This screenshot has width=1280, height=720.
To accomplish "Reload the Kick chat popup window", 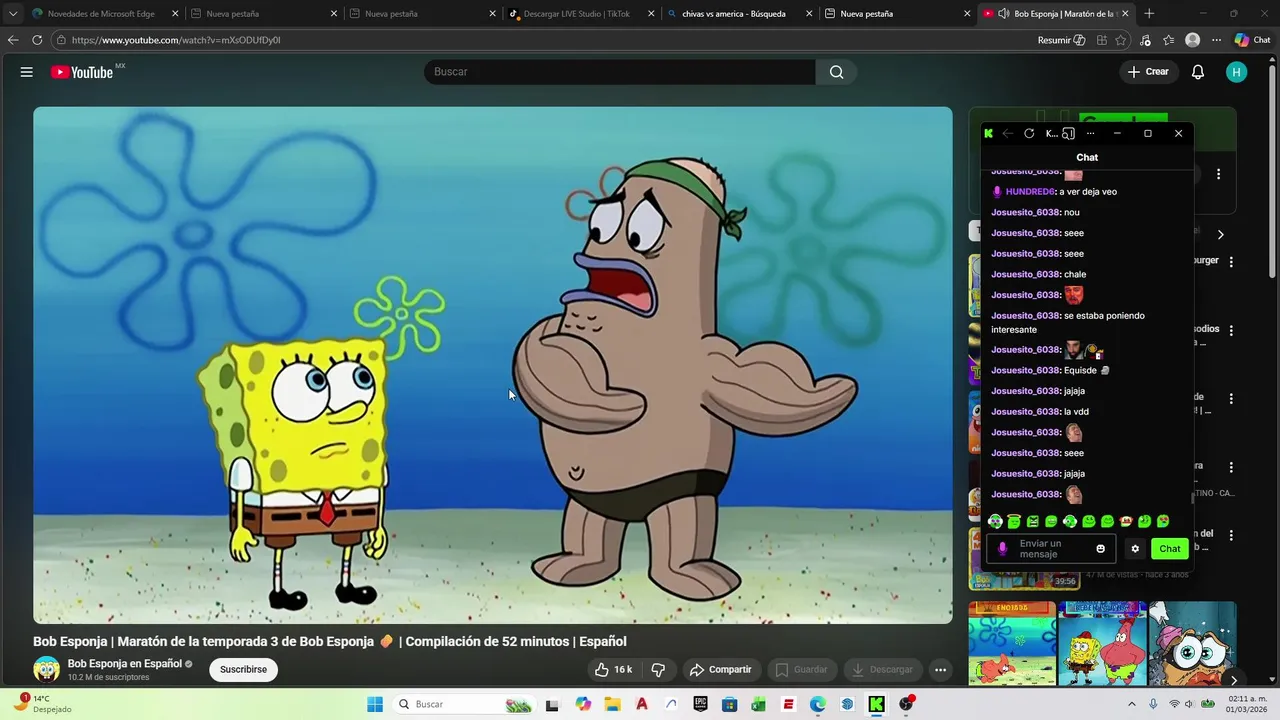I will pyautogui.click(x=1029, y=134).
